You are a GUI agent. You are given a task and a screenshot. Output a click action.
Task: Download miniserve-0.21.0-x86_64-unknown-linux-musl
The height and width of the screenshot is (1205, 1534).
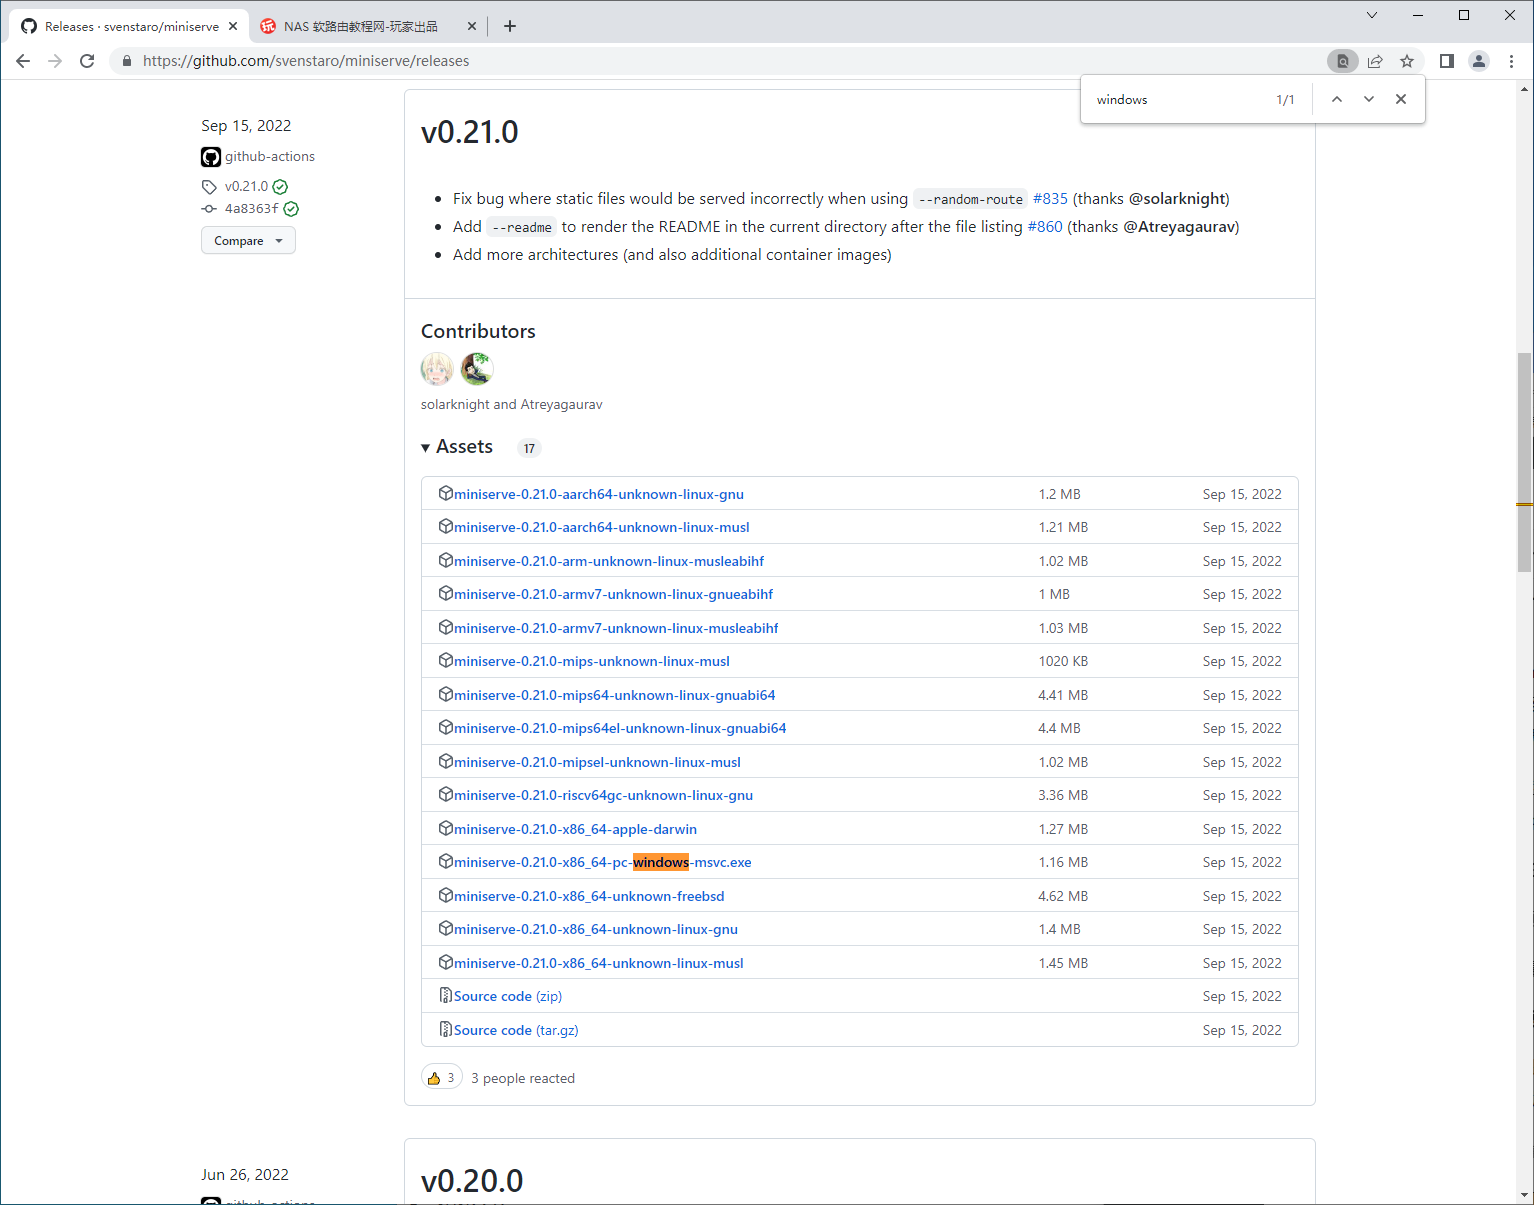point(599,963)
